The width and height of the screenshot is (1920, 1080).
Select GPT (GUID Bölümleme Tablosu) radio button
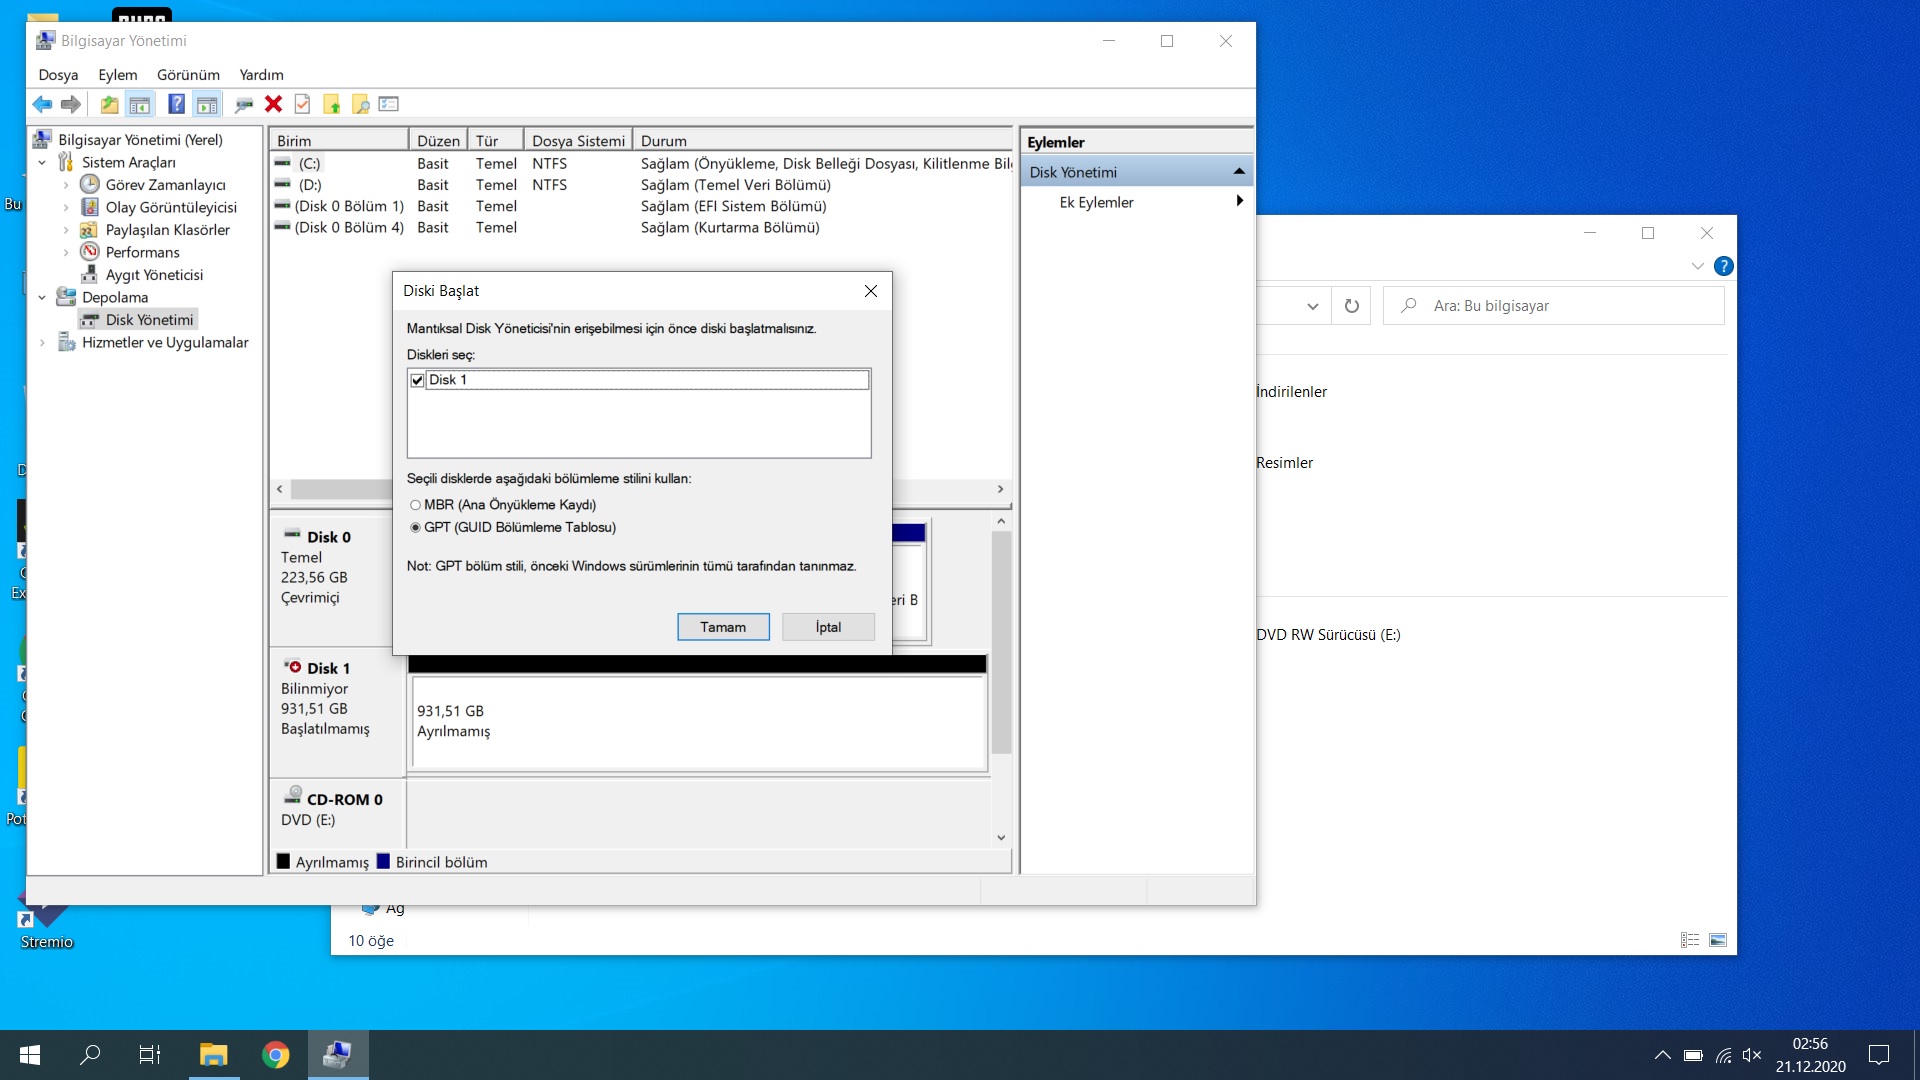(x=415, y=528)
